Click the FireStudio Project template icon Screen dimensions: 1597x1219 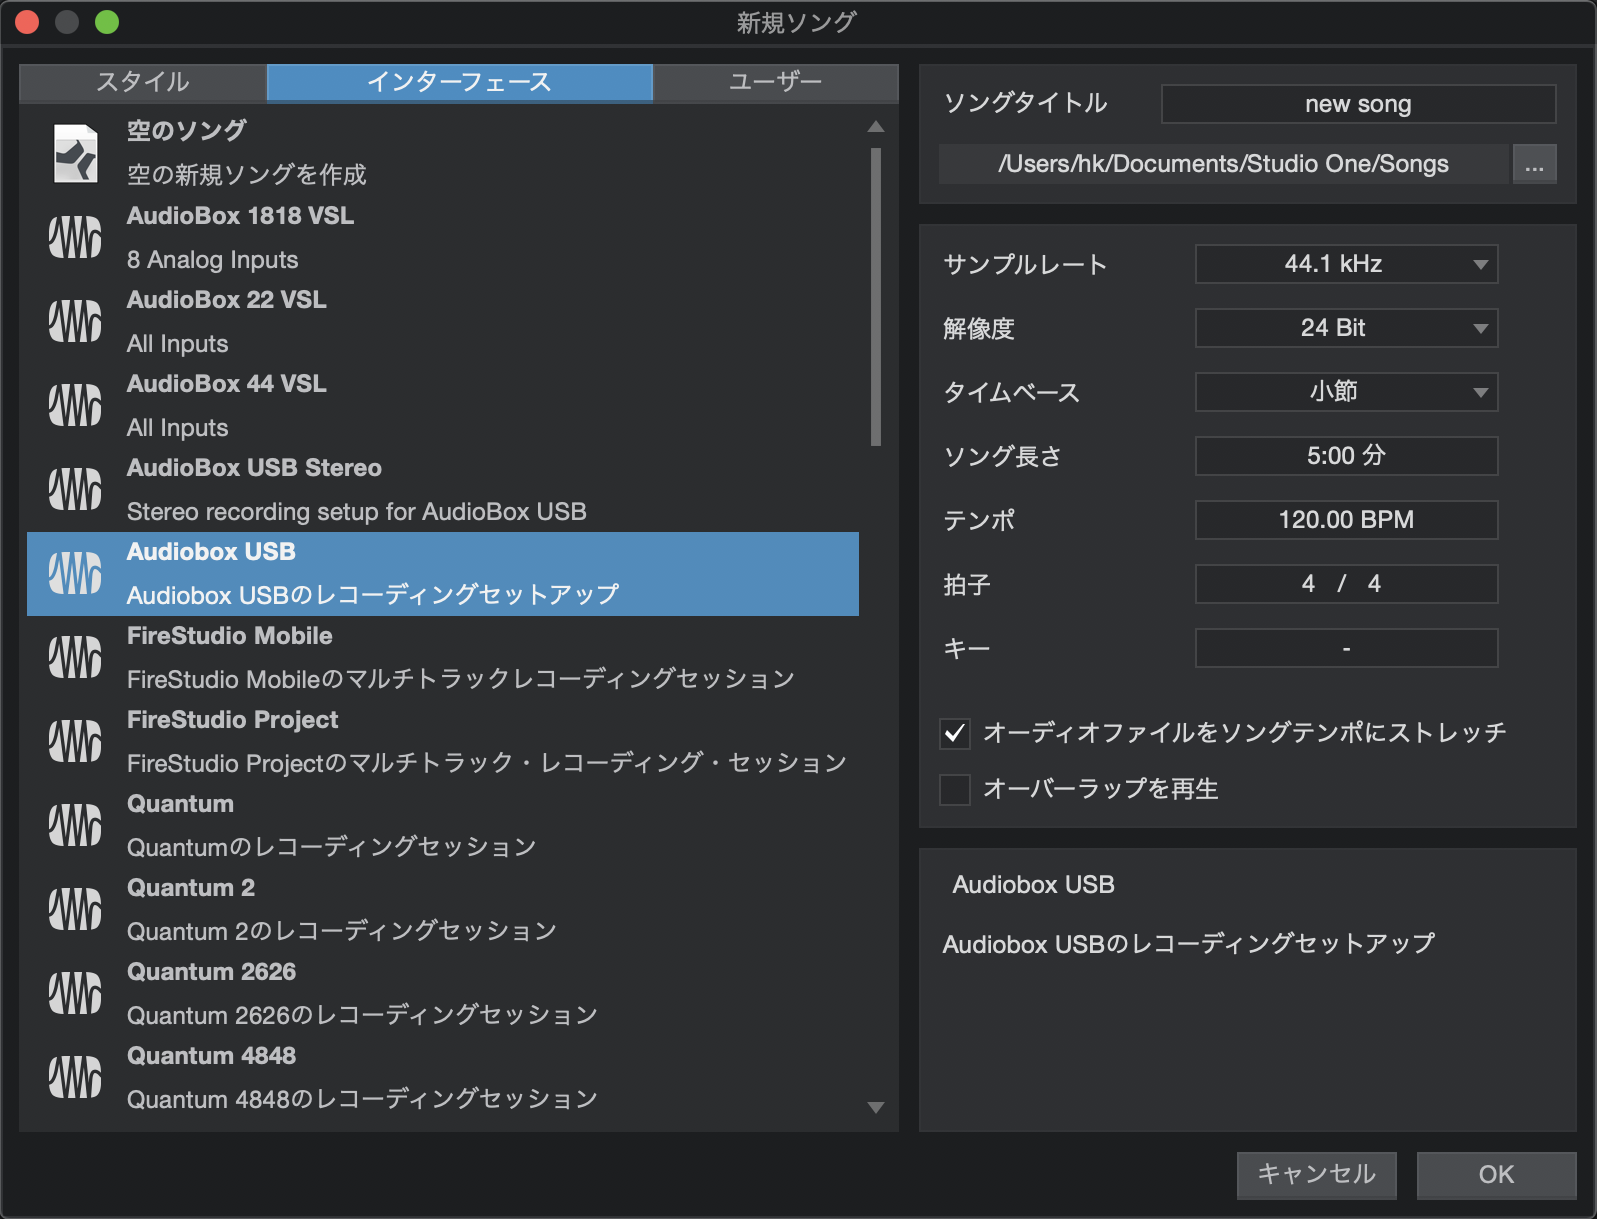click(x=75, y=741)
